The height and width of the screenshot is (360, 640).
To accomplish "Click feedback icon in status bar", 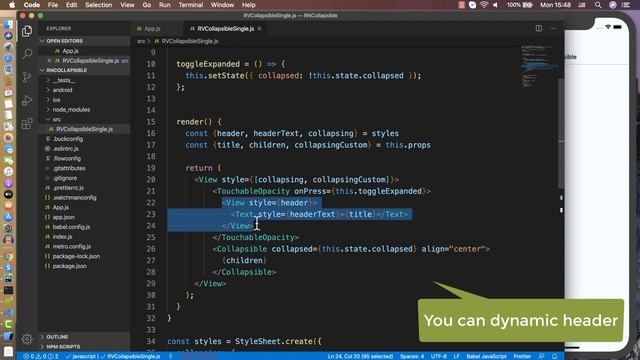I will click(x=541, y=356).
